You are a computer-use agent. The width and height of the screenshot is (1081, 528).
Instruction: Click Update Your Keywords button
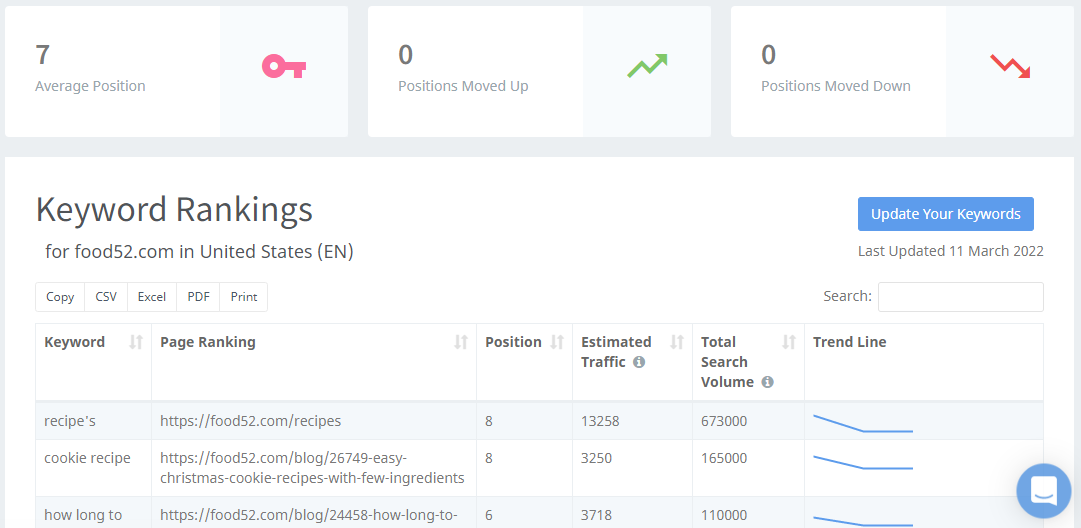click(945, 214)
